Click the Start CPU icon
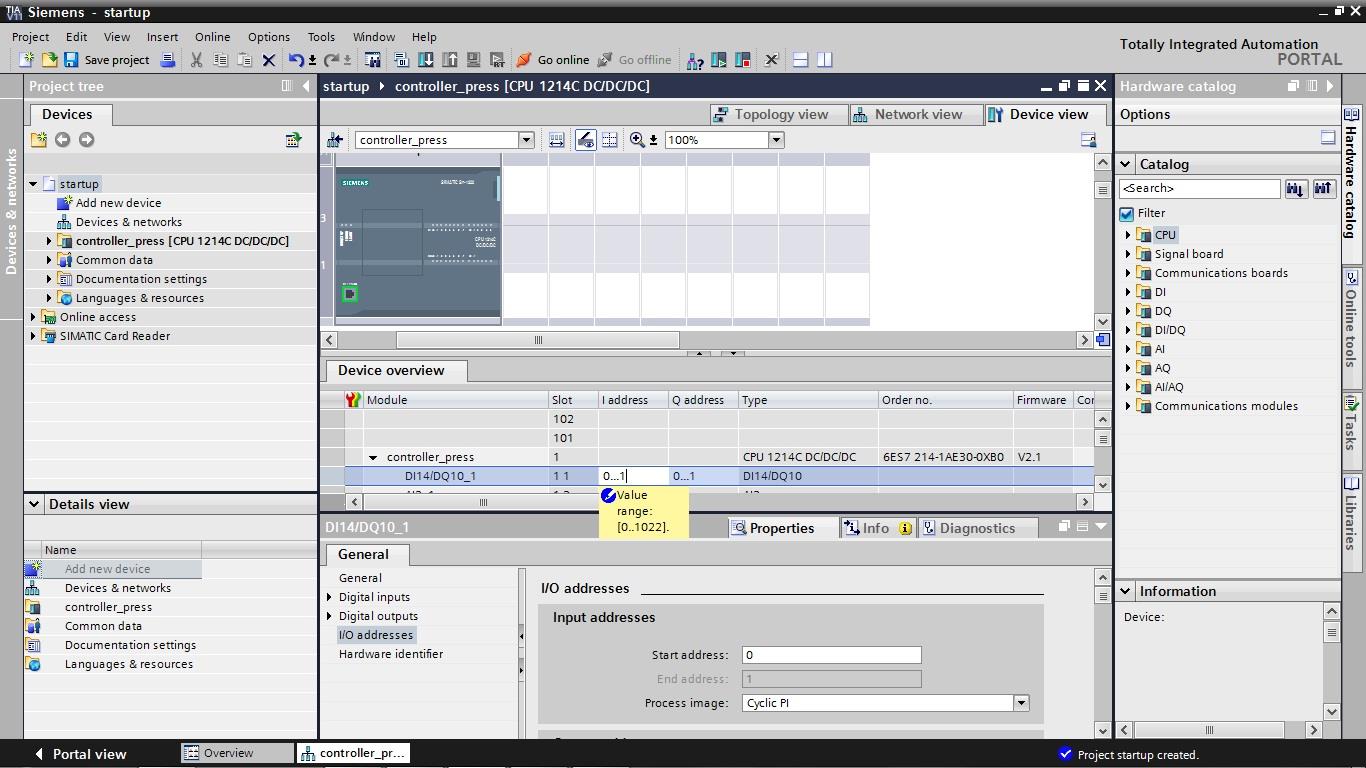Screen dimensions: 1366x768 coord(719,60)
